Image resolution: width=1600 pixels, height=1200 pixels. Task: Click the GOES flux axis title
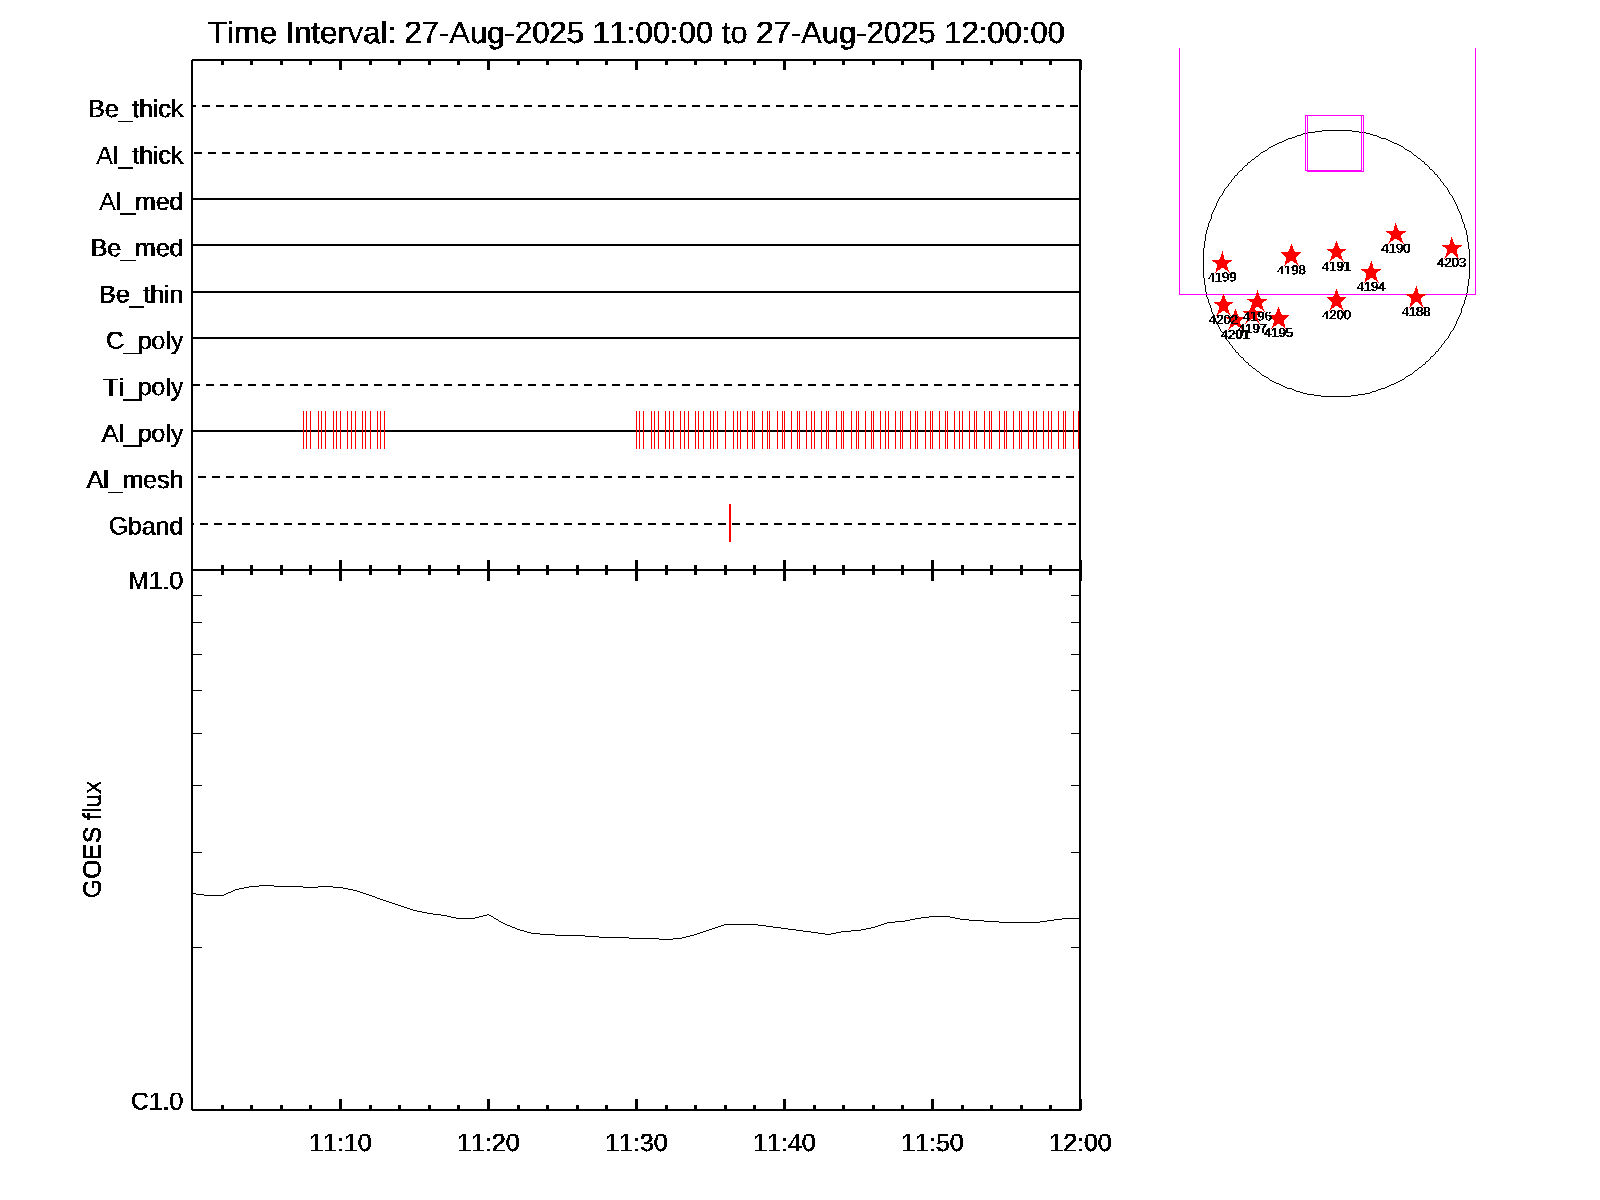pos(92,840)
